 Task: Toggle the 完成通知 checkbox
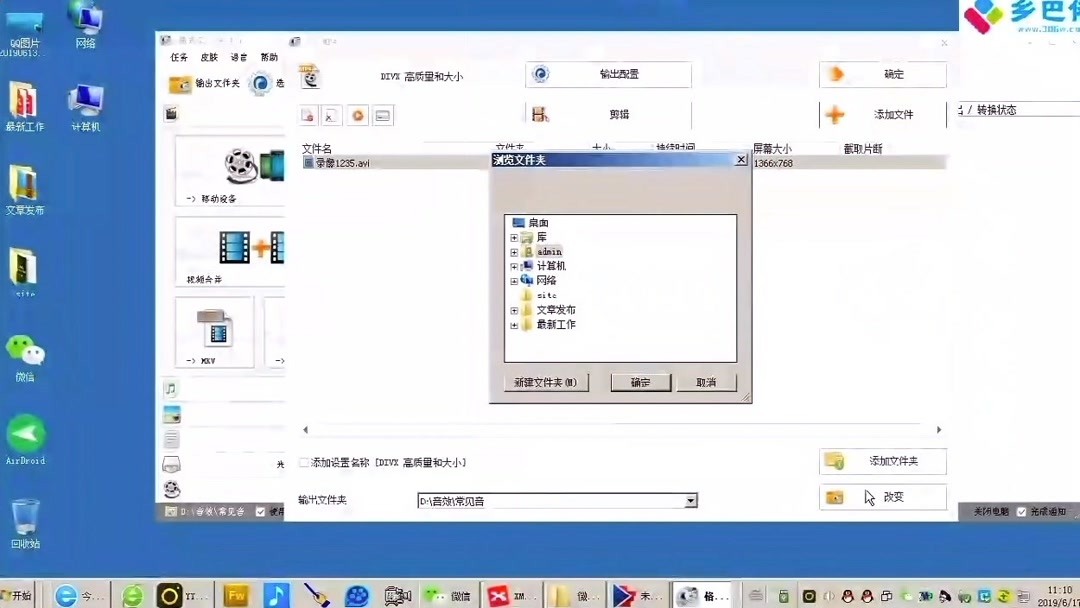(1021, 511)
